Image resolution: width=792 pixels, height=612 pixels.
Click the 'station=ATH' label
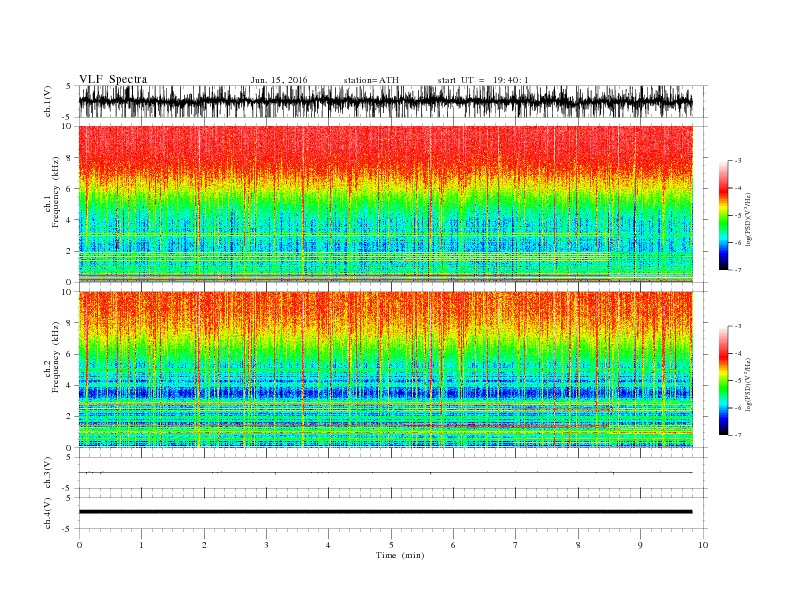[371, 80]
